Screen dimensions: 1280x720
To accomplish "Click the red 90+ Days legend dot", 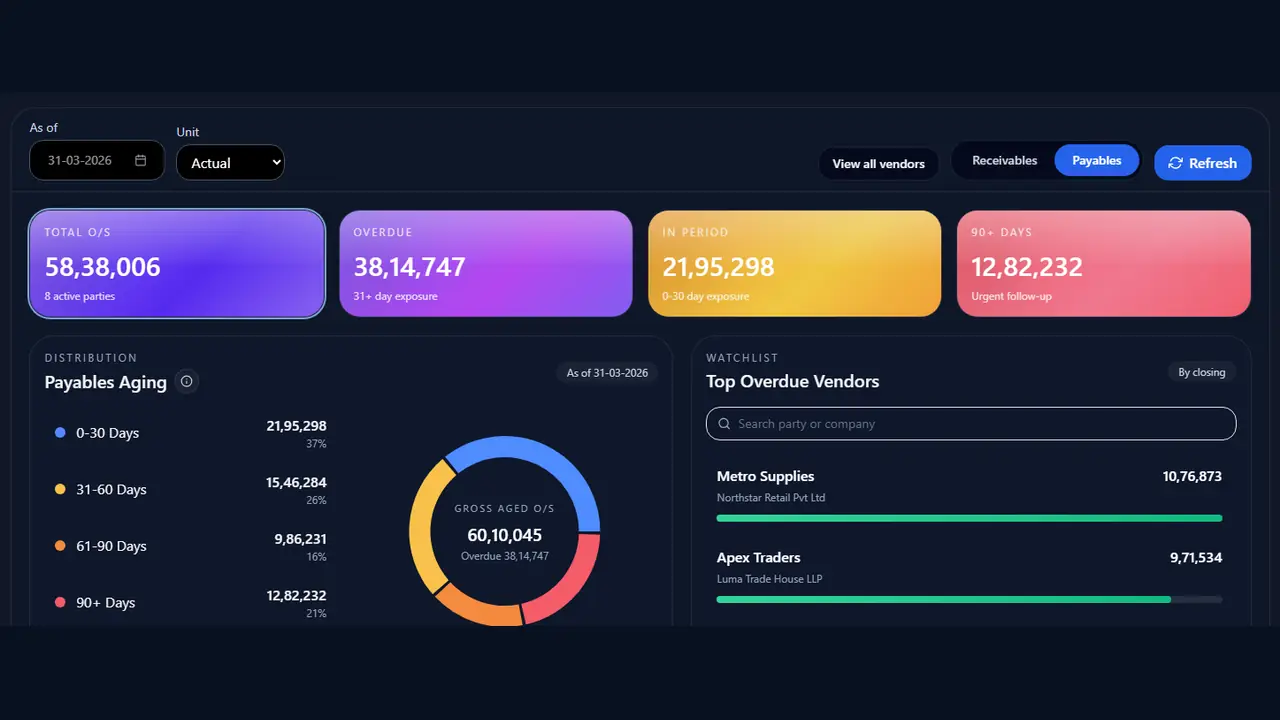I will coord(60,602).
